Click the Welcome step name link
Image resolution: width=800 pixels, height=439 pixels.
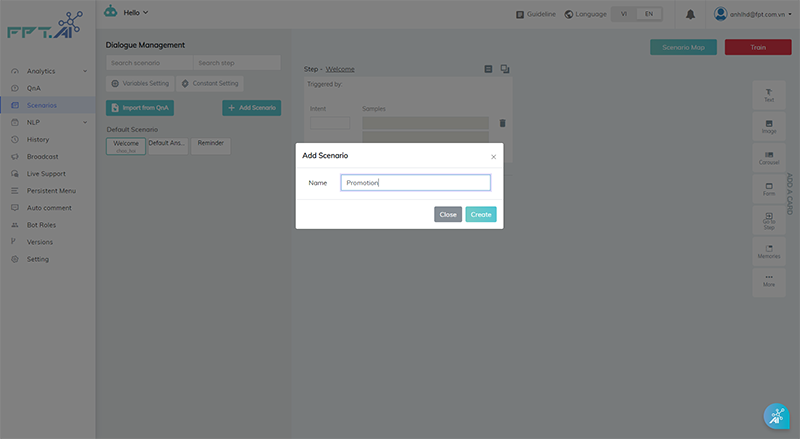[340, 69]
